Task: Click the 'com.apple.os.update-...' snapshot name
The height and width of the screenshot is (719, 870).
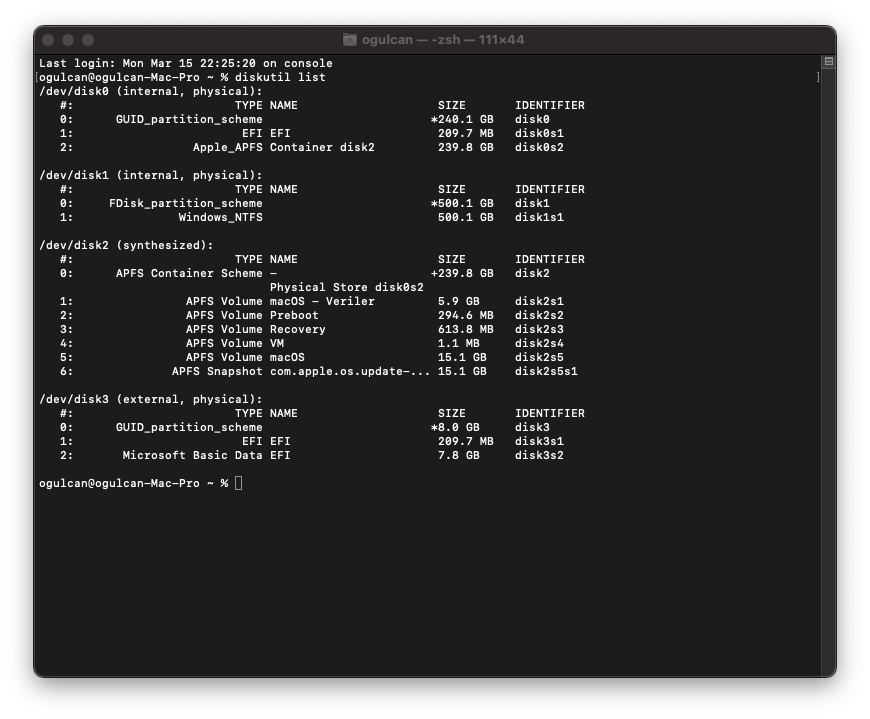Action: pos(350,371)
